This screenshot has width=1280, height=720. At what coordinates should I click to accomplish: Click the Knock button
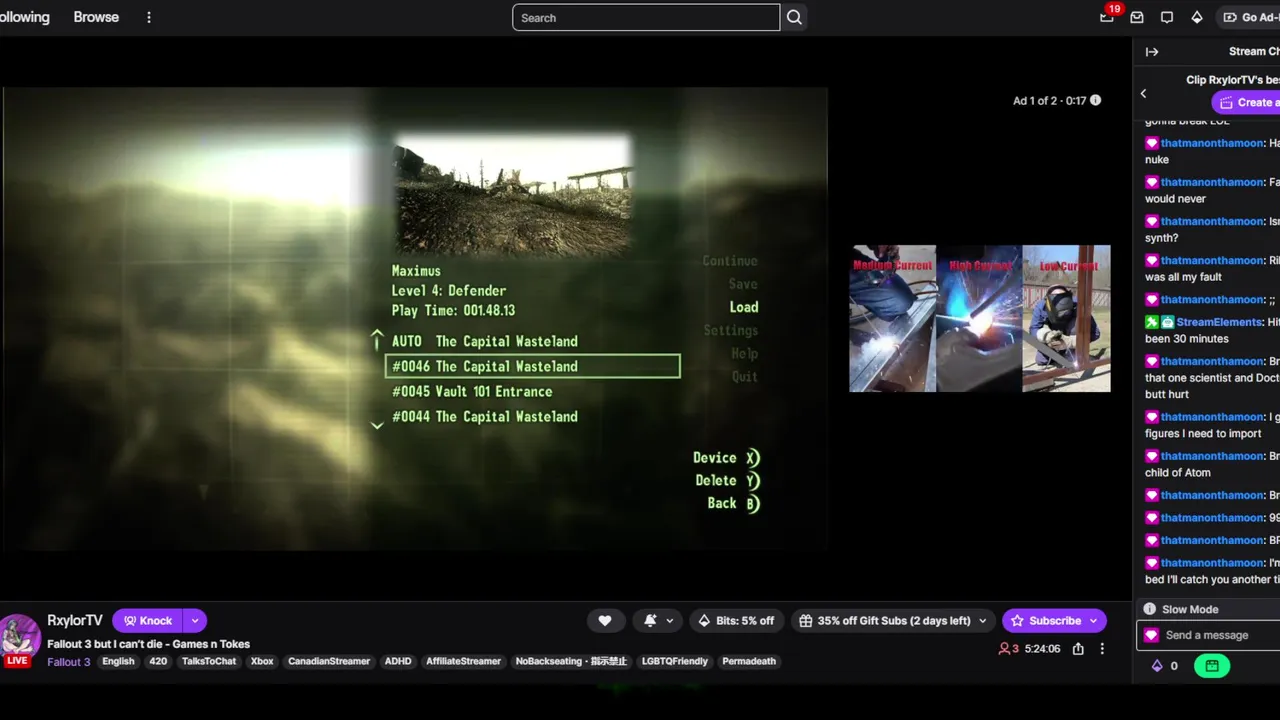pos(148,621)
